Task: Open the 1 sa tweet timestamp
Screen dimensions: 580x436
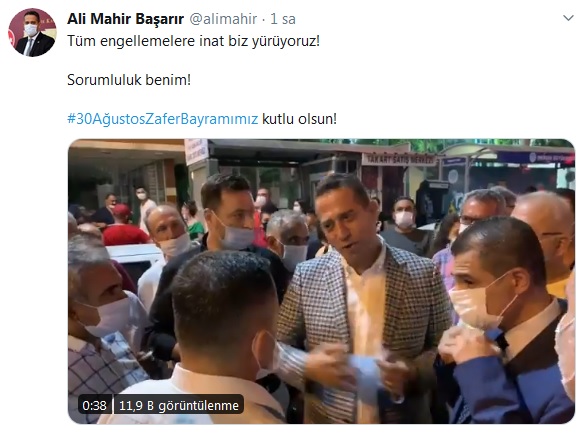Action: [283, 19]
